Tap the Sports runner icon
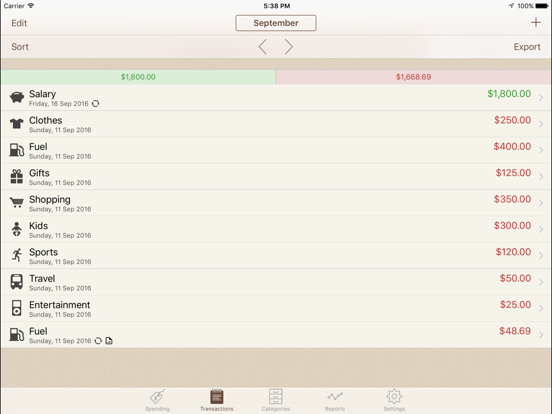The image size is (552, 414). coord(17,255)
